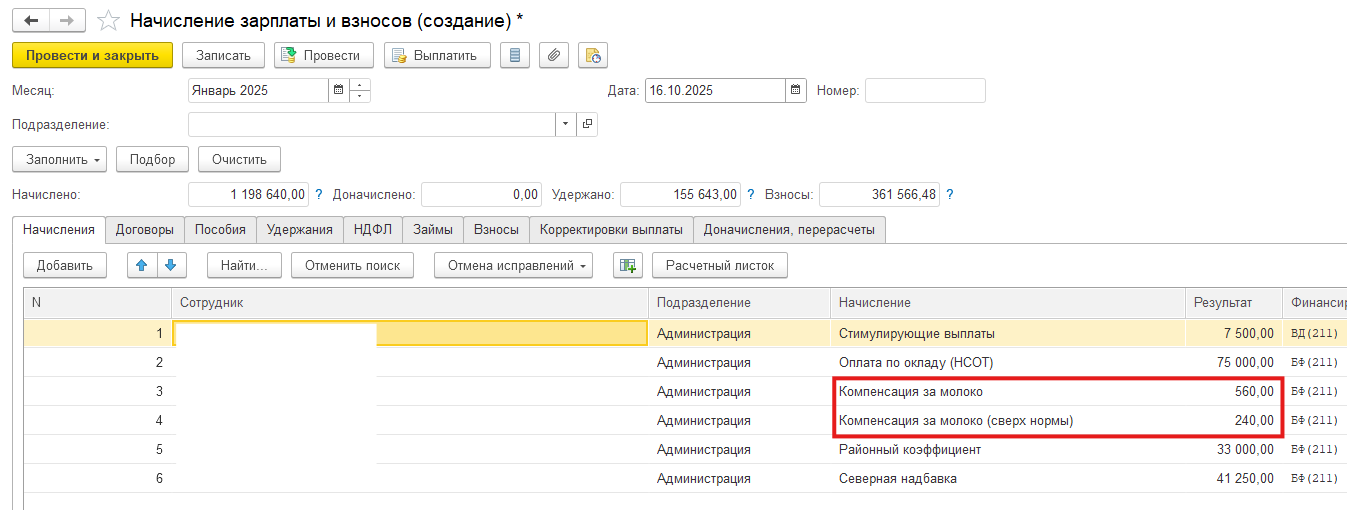1347x510 pixels.
Task: Go forward with the right arrow button
Action: [67, 20]
